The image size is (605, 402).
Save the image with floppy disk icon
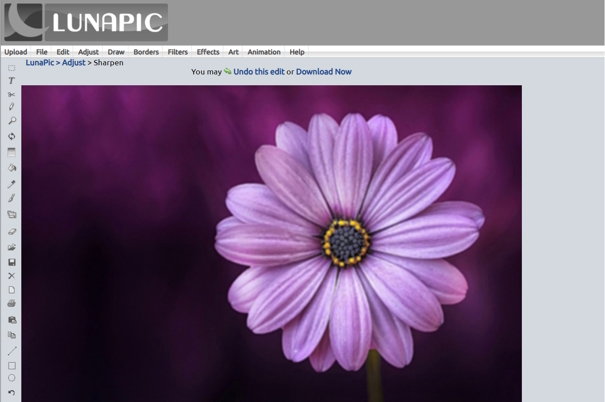[12, 262]
